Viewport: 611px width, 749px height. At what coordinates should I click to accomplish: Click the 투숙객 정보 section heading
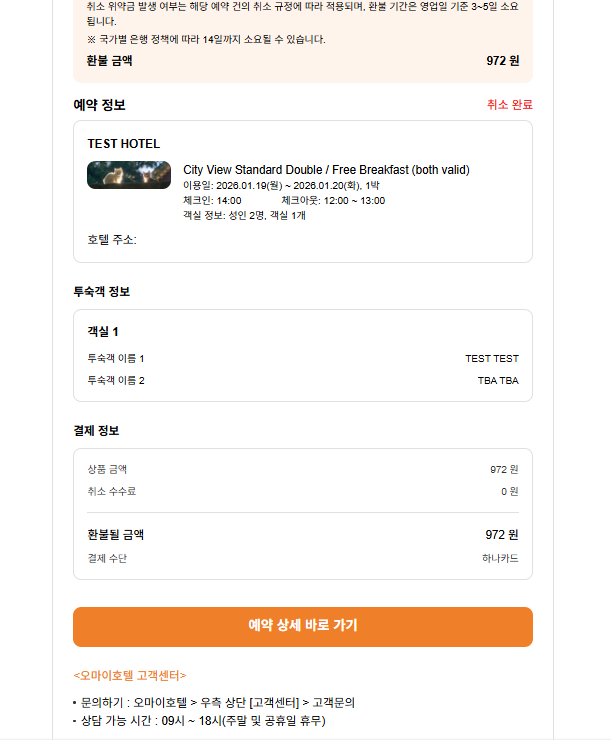(102, 292)
